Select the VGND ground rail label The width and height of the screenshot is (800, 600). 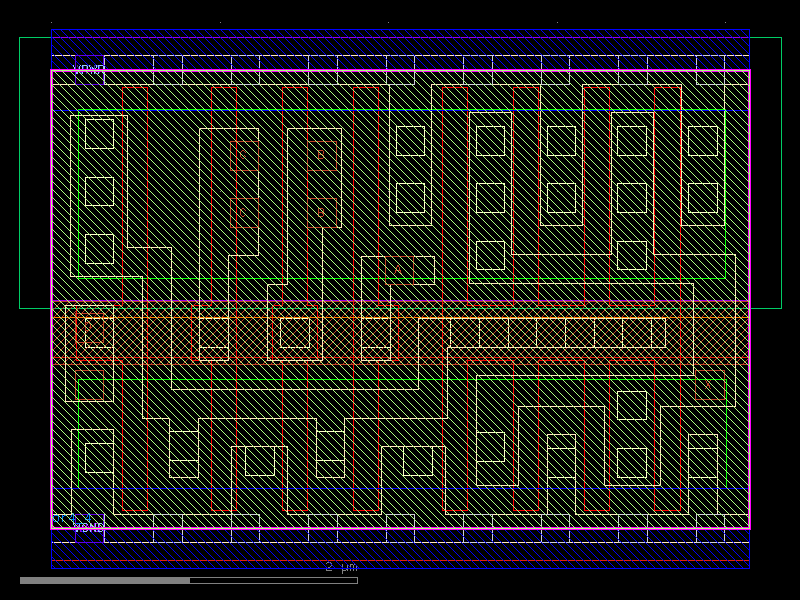tap(88, 527)
